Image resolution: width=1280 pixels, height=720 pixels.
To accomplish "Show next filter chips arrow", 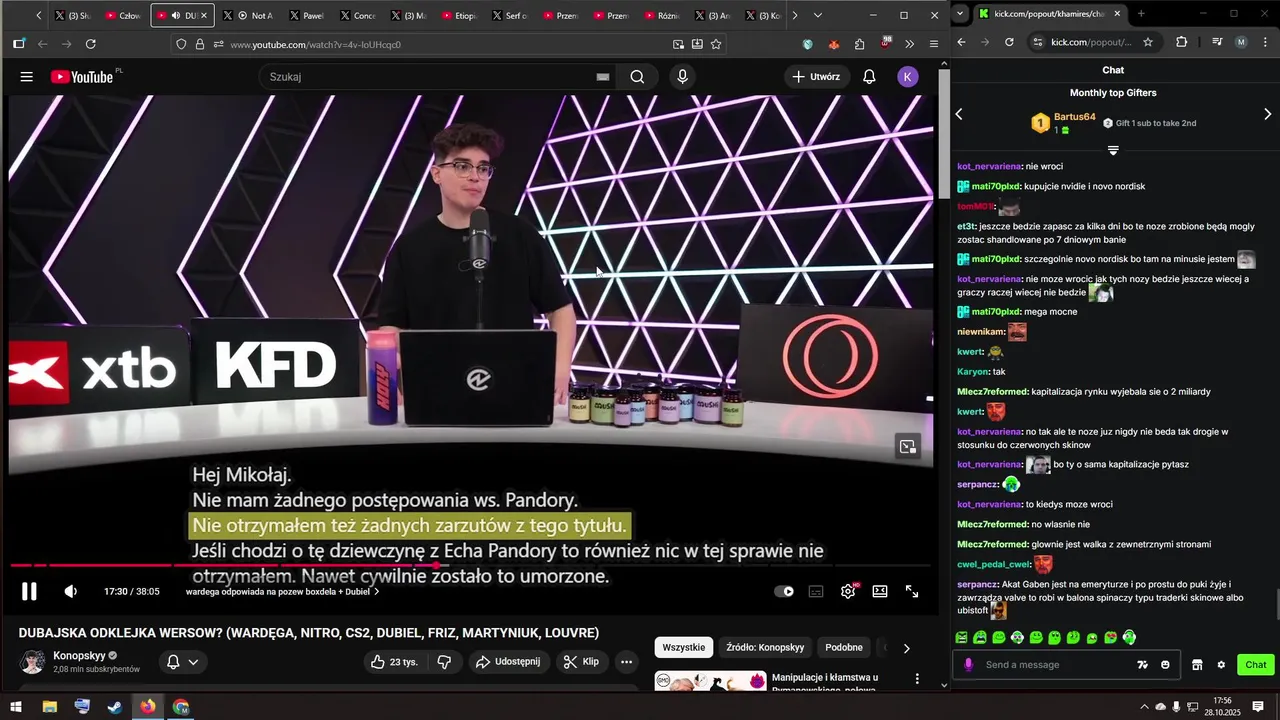I will click(x=906, y=648).
